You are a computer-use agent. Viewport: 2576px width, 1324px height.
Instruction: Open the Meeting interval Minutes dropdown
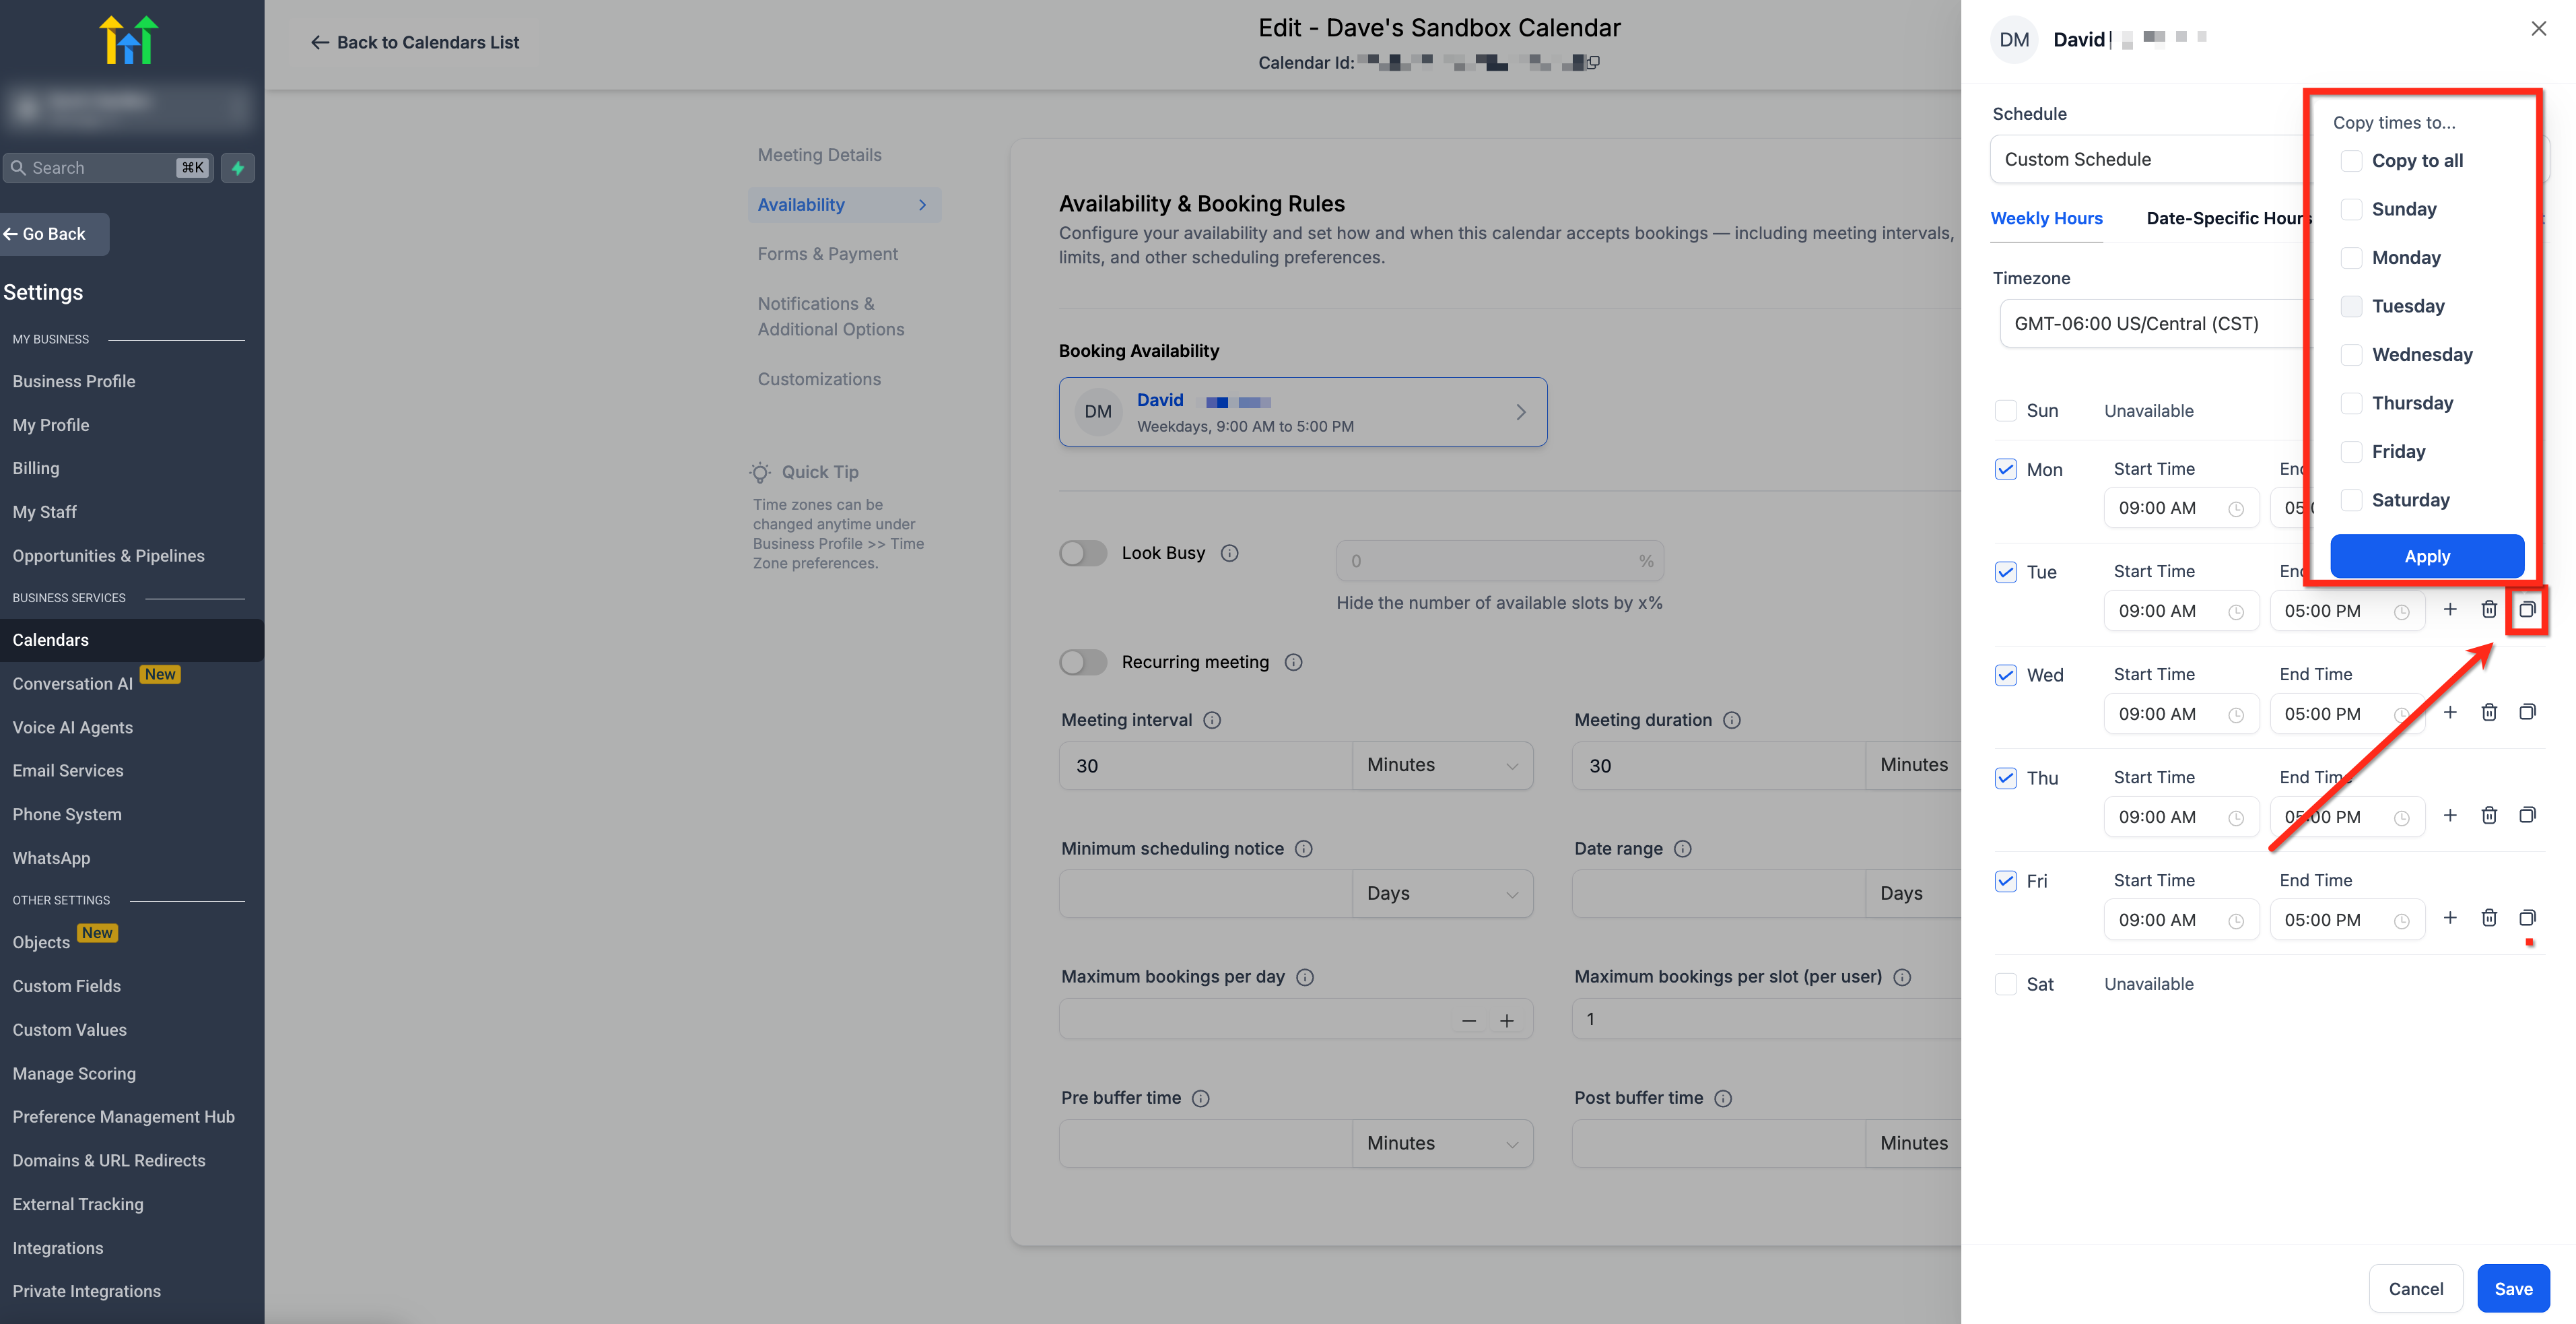(1441, 765)
